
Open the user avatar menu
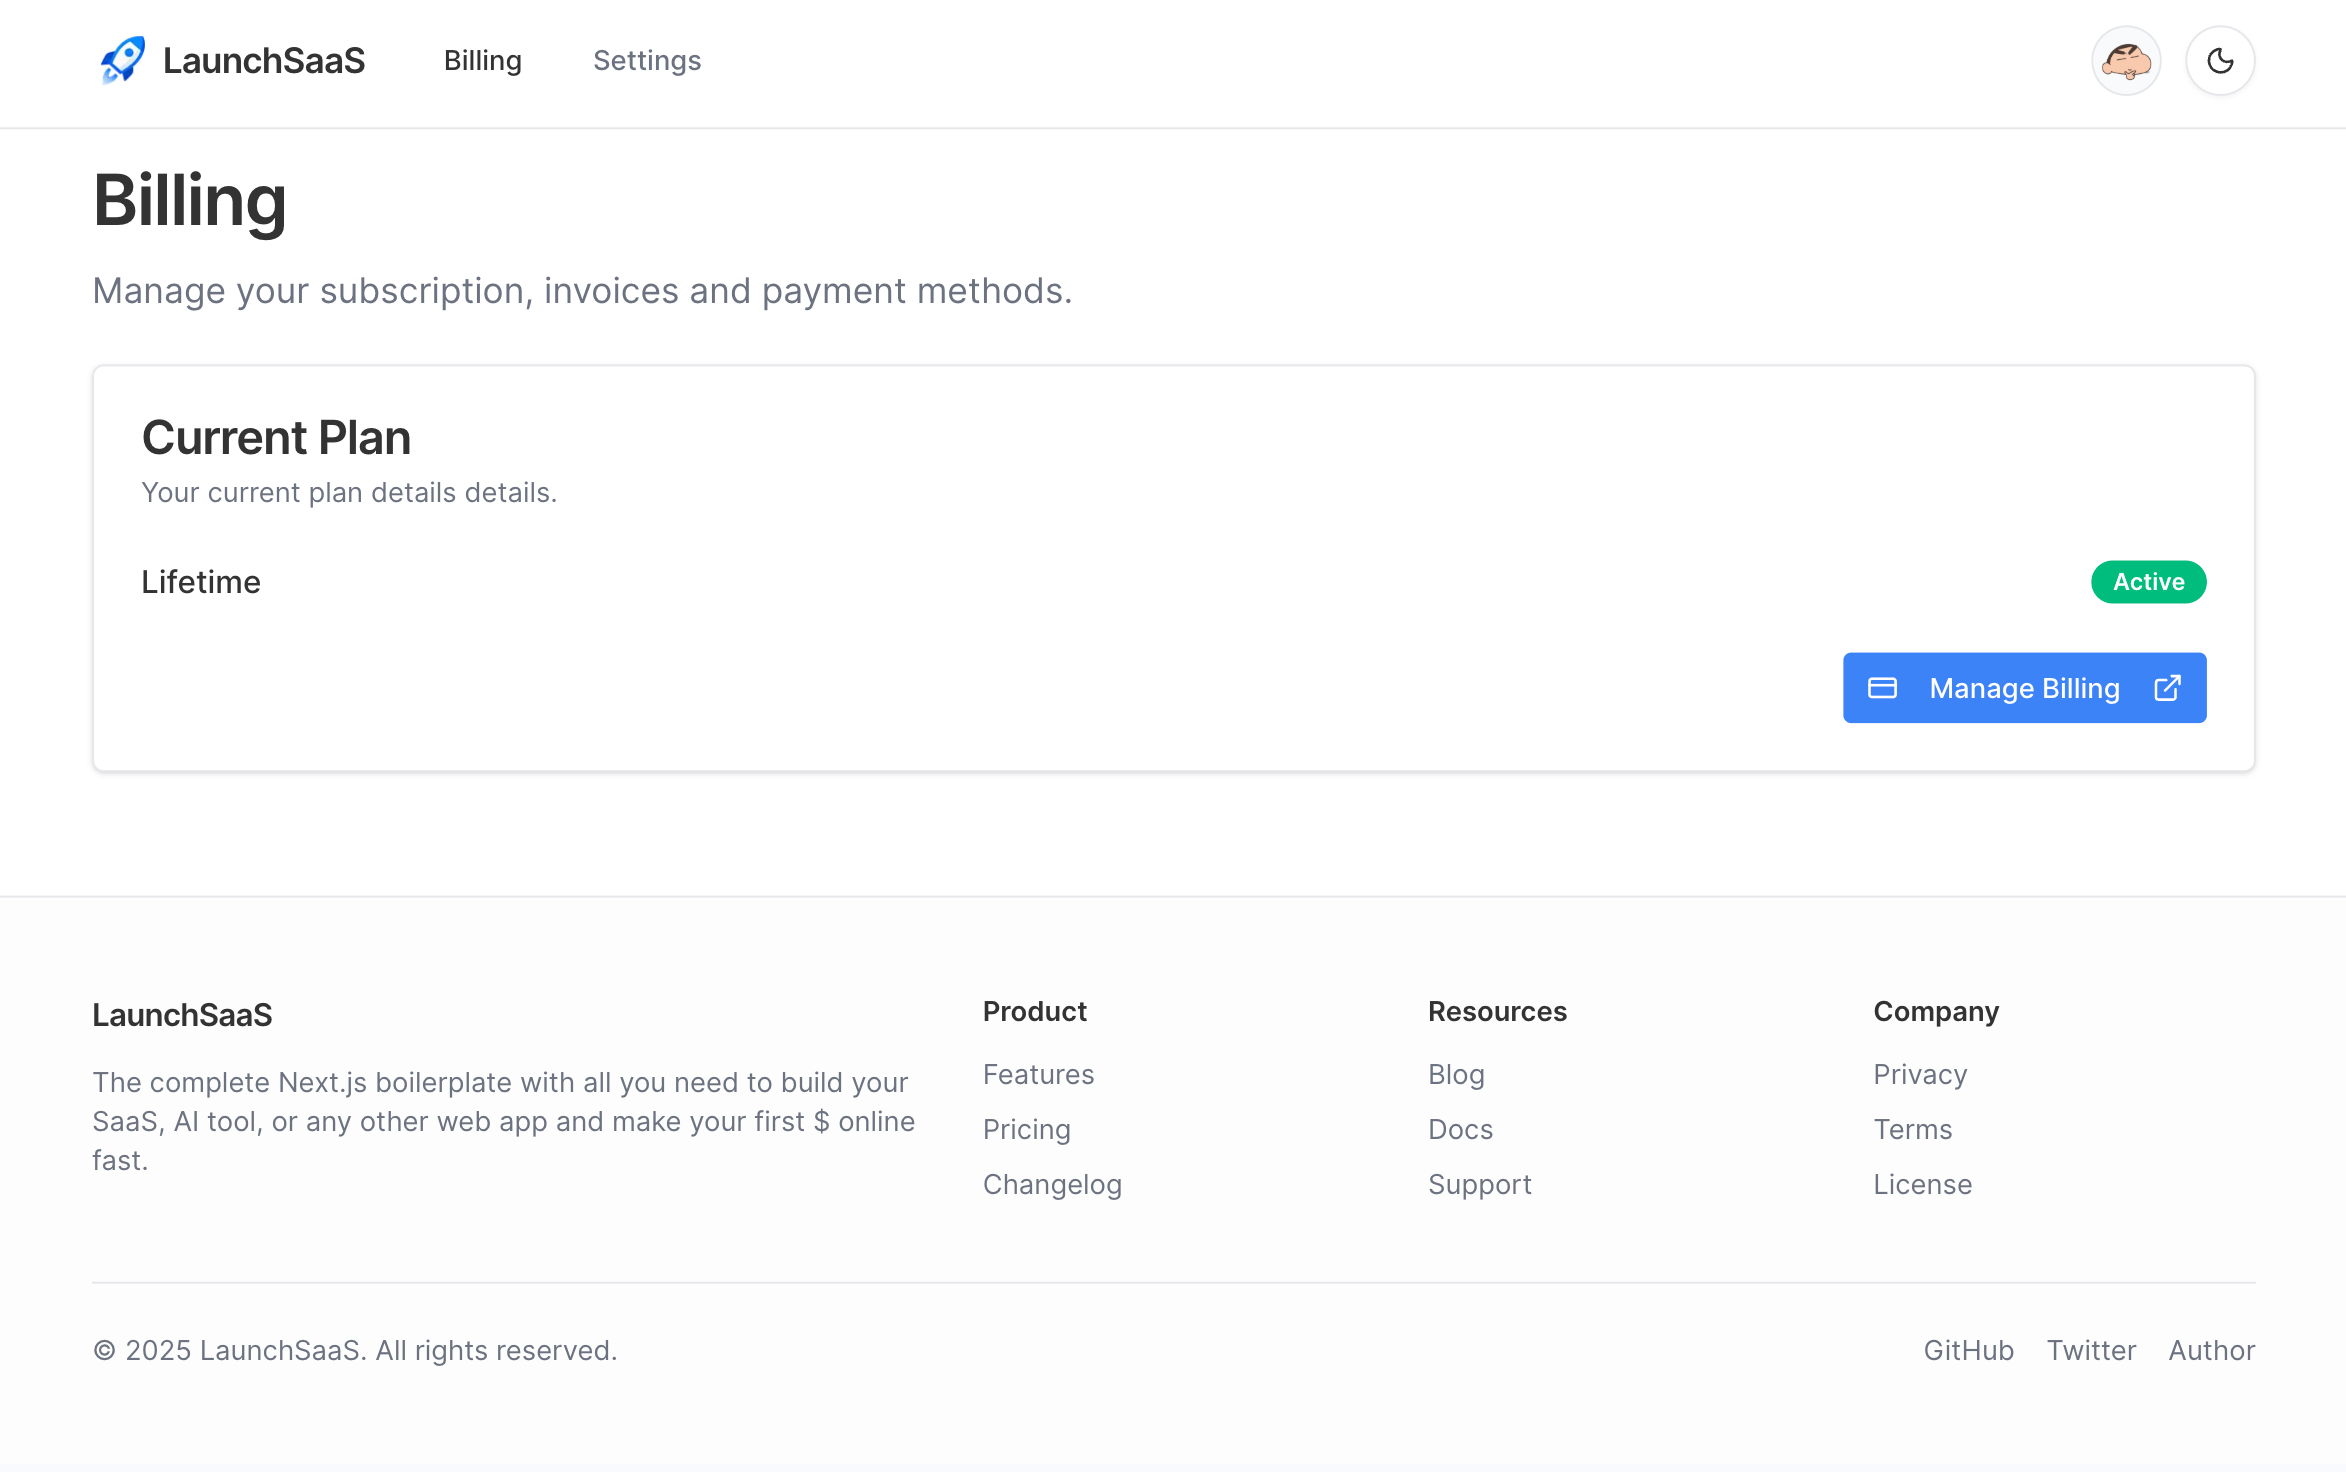tap(2125, 61)
